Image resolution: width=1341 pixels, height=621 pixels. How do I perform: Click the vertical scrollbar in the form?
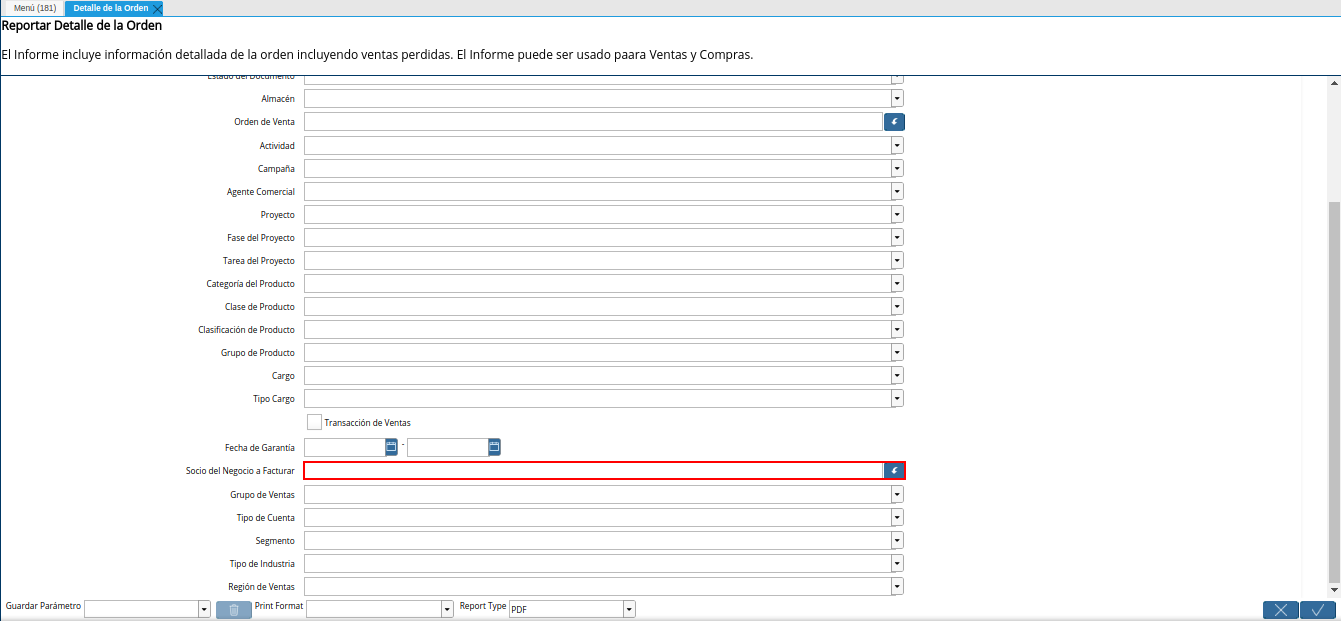1333,390
